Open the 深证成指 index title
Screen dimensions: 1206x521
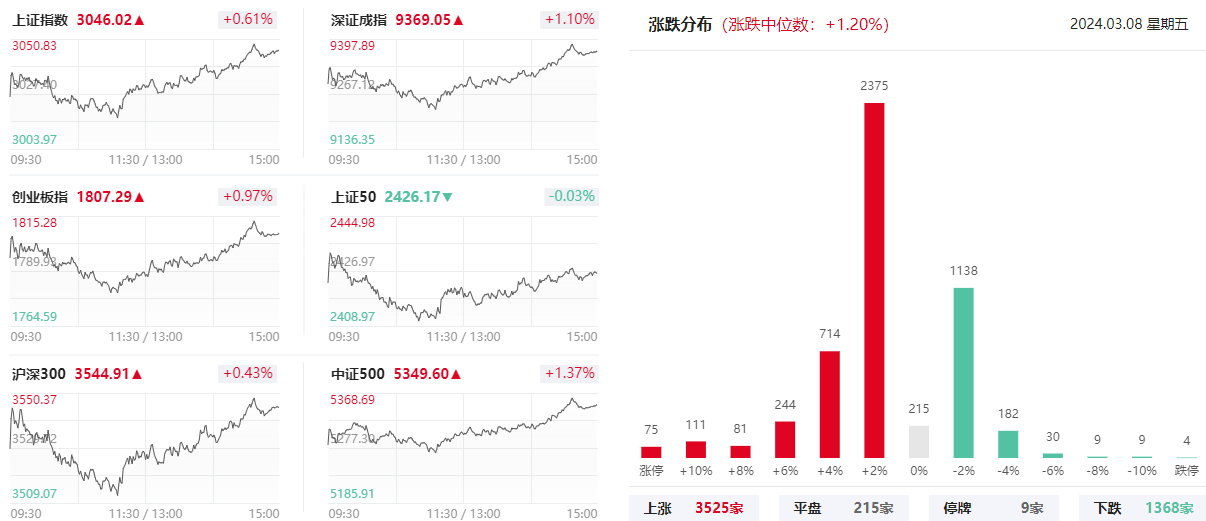click(x=360, y=20)
